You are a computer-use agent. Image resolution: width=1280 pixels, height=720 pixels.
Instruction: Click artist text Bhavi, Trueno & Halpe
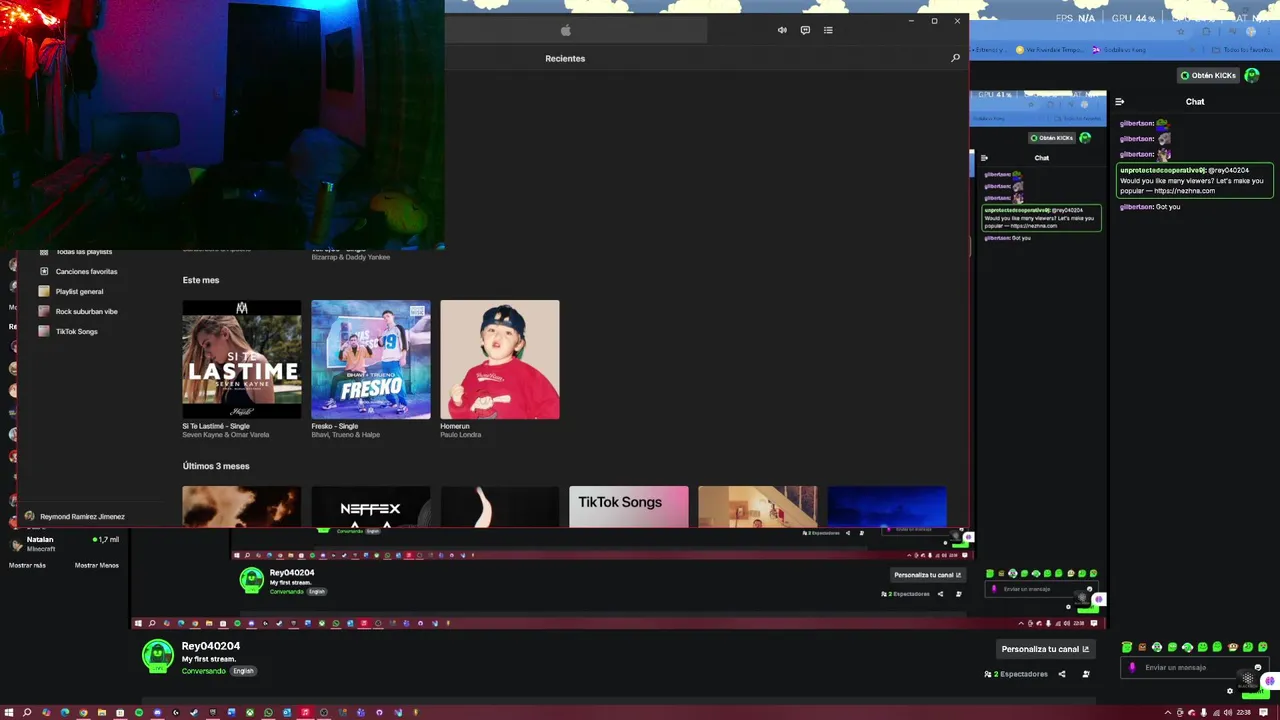346,435
